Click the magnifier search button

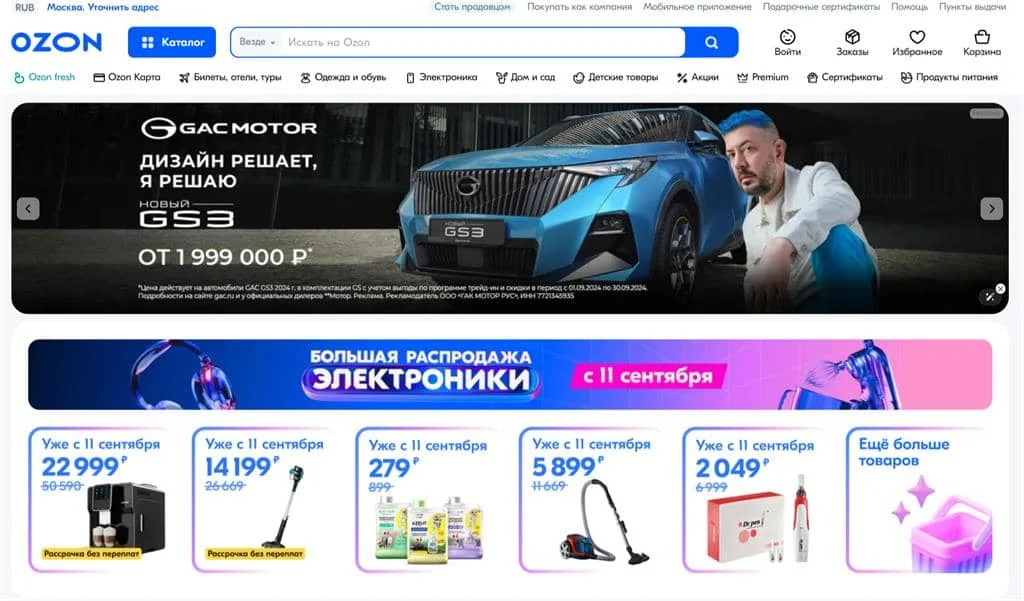coord(711,42)
